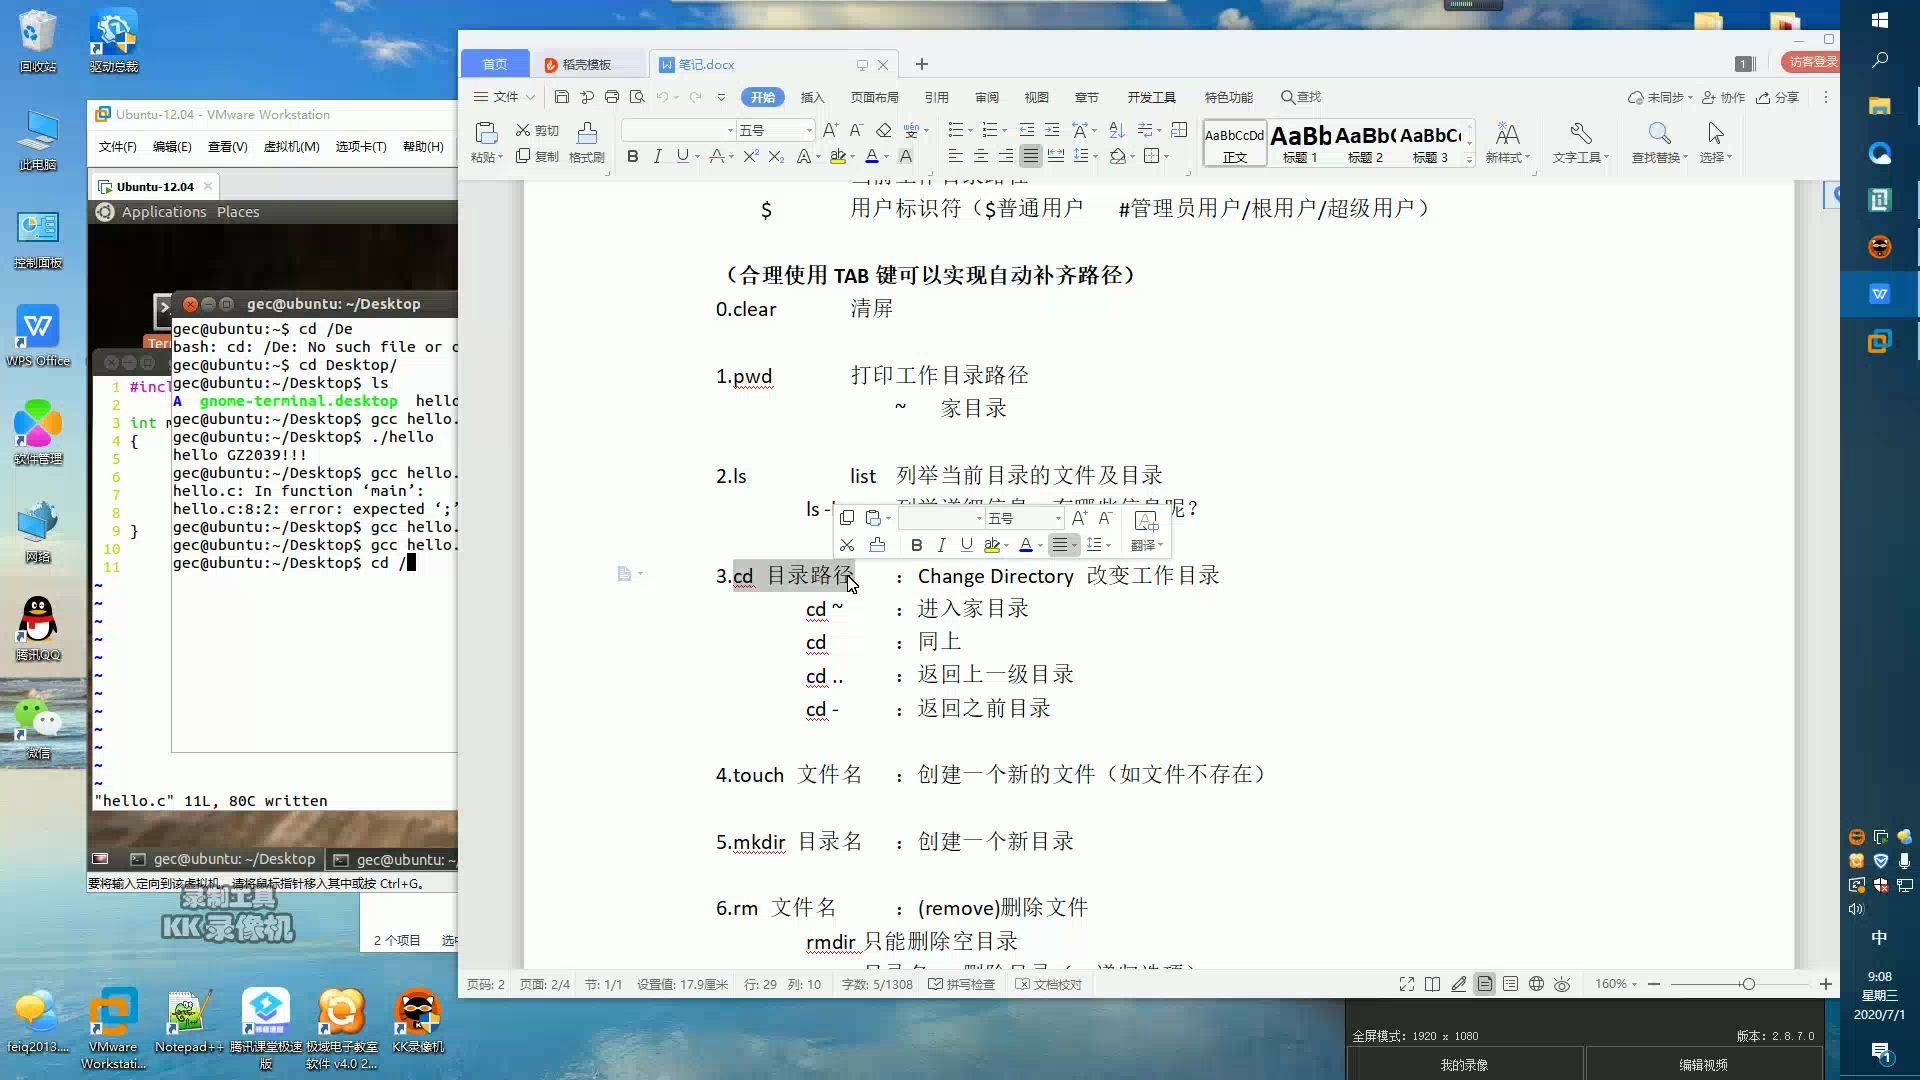Open the paste options on the floating toolbar
This screenshot has width=1920, height=1080.
pos(876,518)
